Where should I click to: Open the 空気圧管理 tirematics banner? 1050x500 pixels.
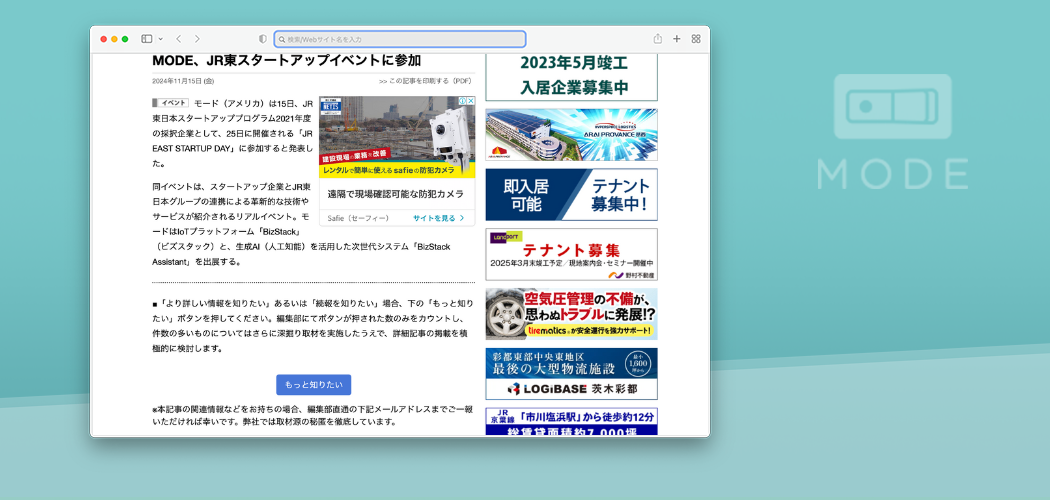(571, 314)
